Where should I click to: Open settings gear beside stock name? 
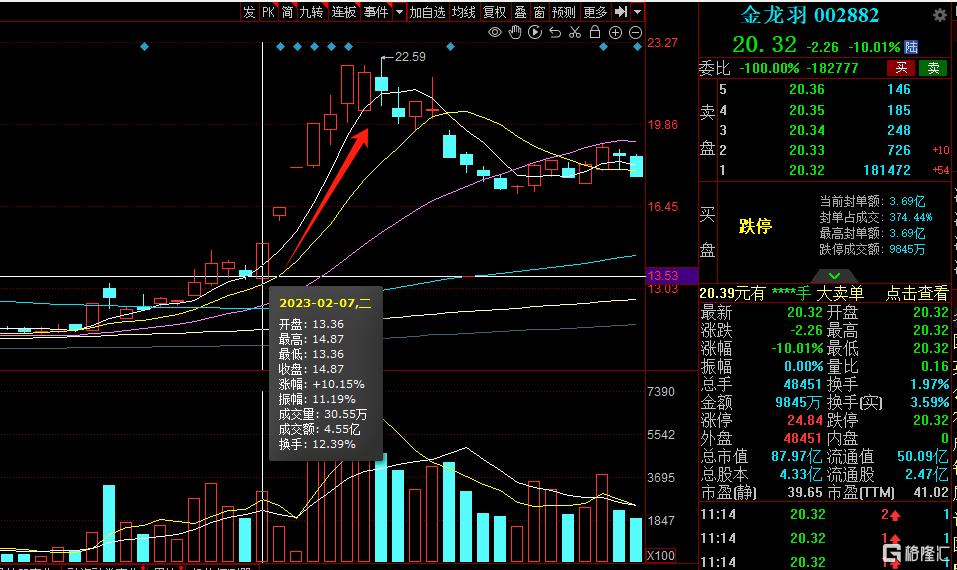[940, 15]
